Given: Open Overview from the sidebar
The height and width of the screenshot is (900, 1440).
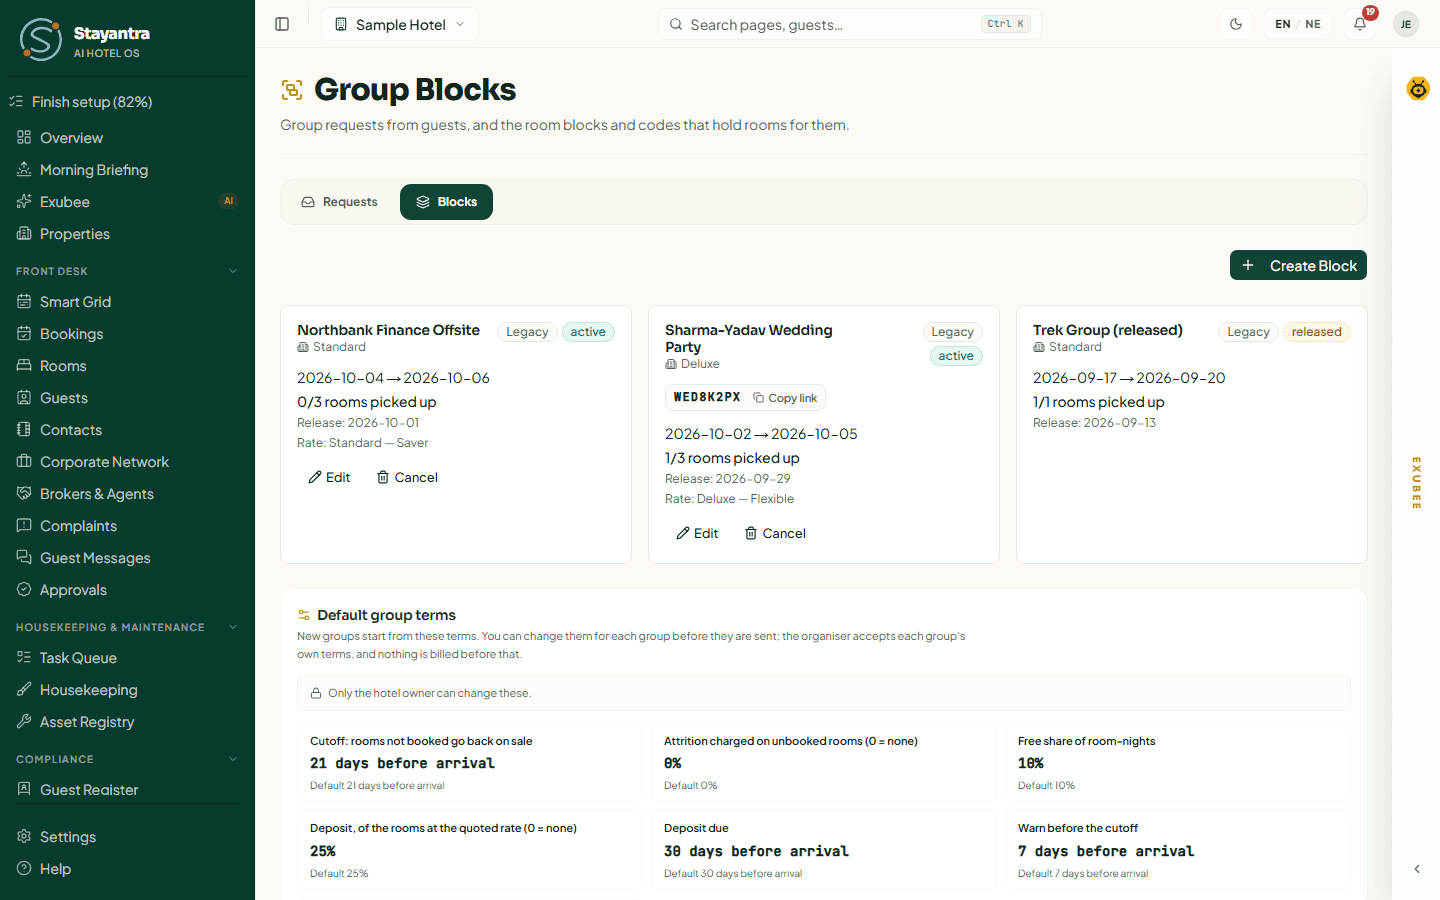Looking at the screenshot, I should point(127,138).
